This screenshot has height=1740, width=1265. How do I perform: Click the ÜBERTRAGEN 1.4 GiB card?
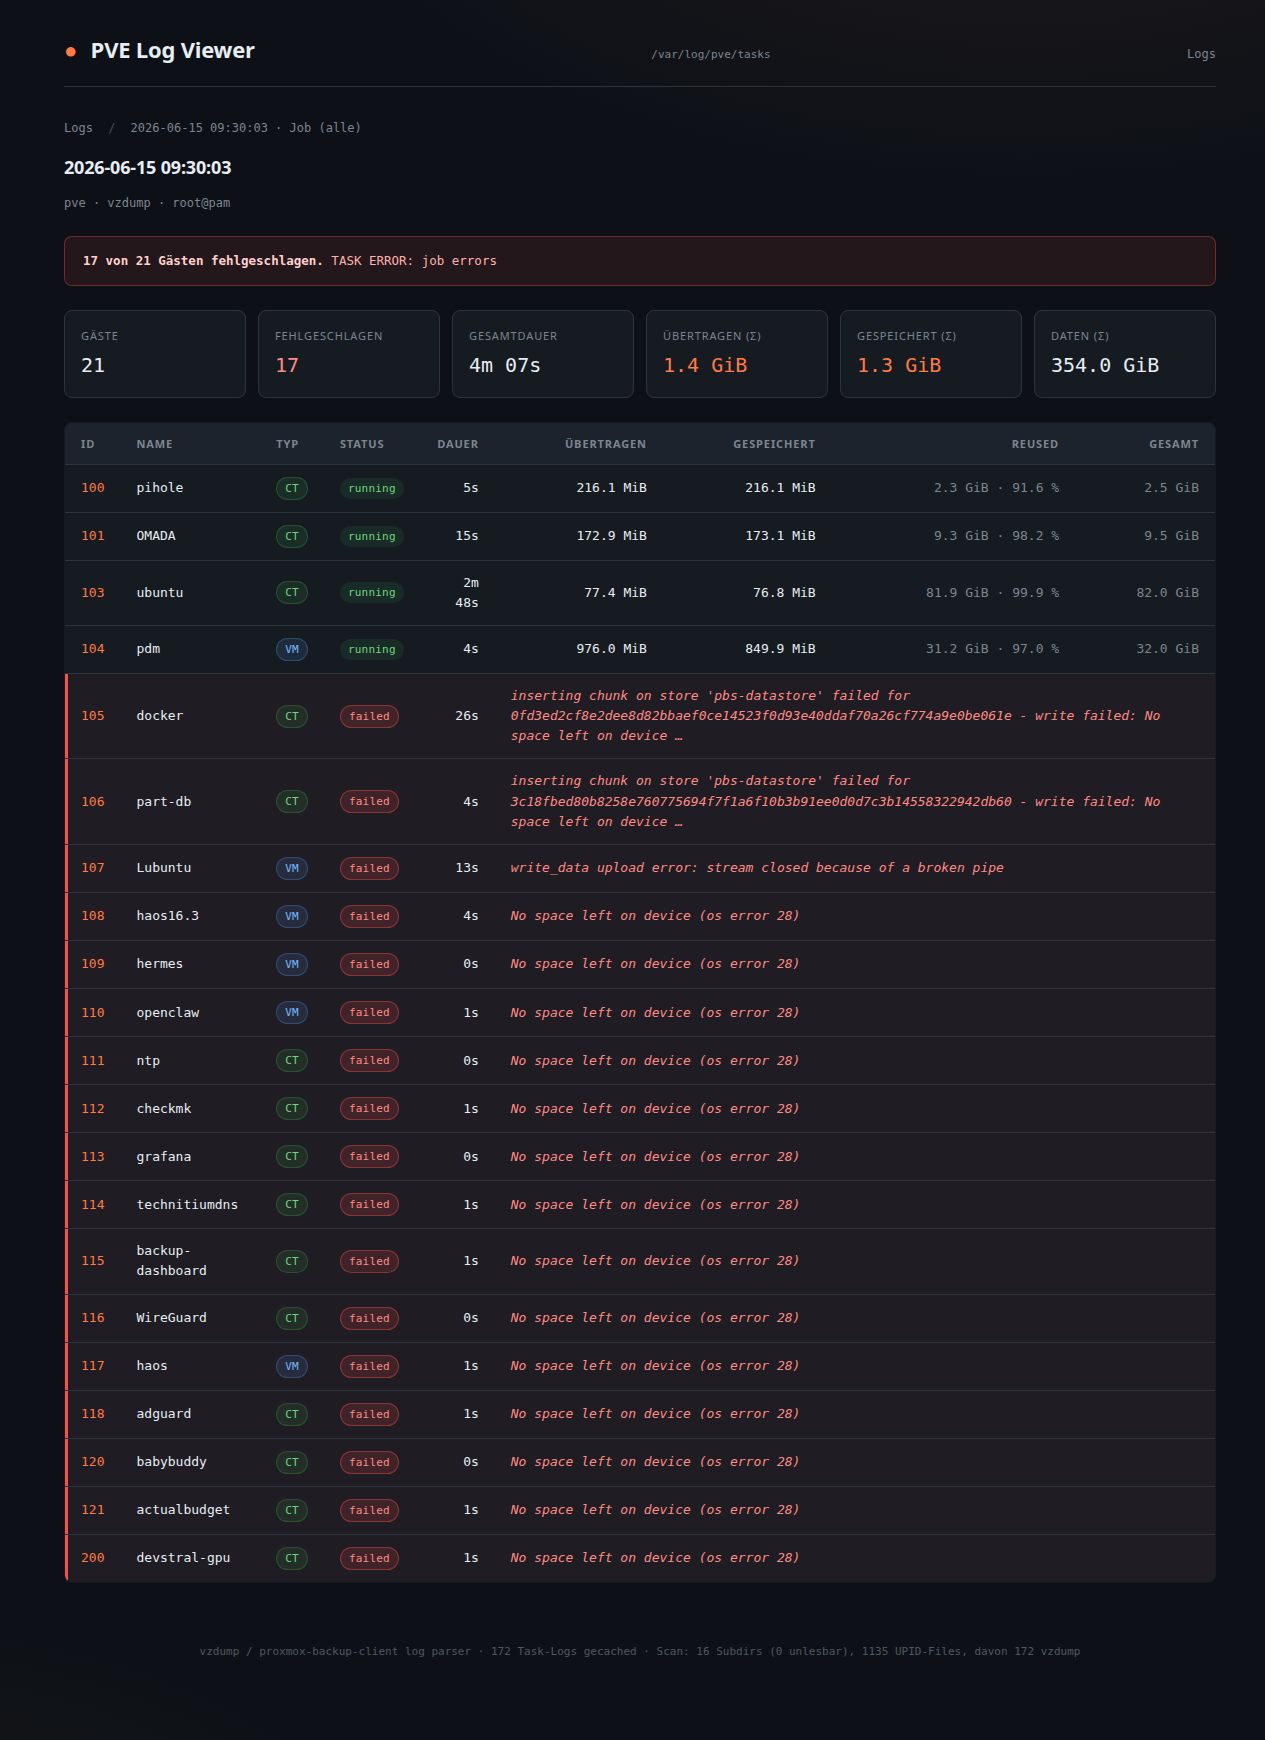737,354
